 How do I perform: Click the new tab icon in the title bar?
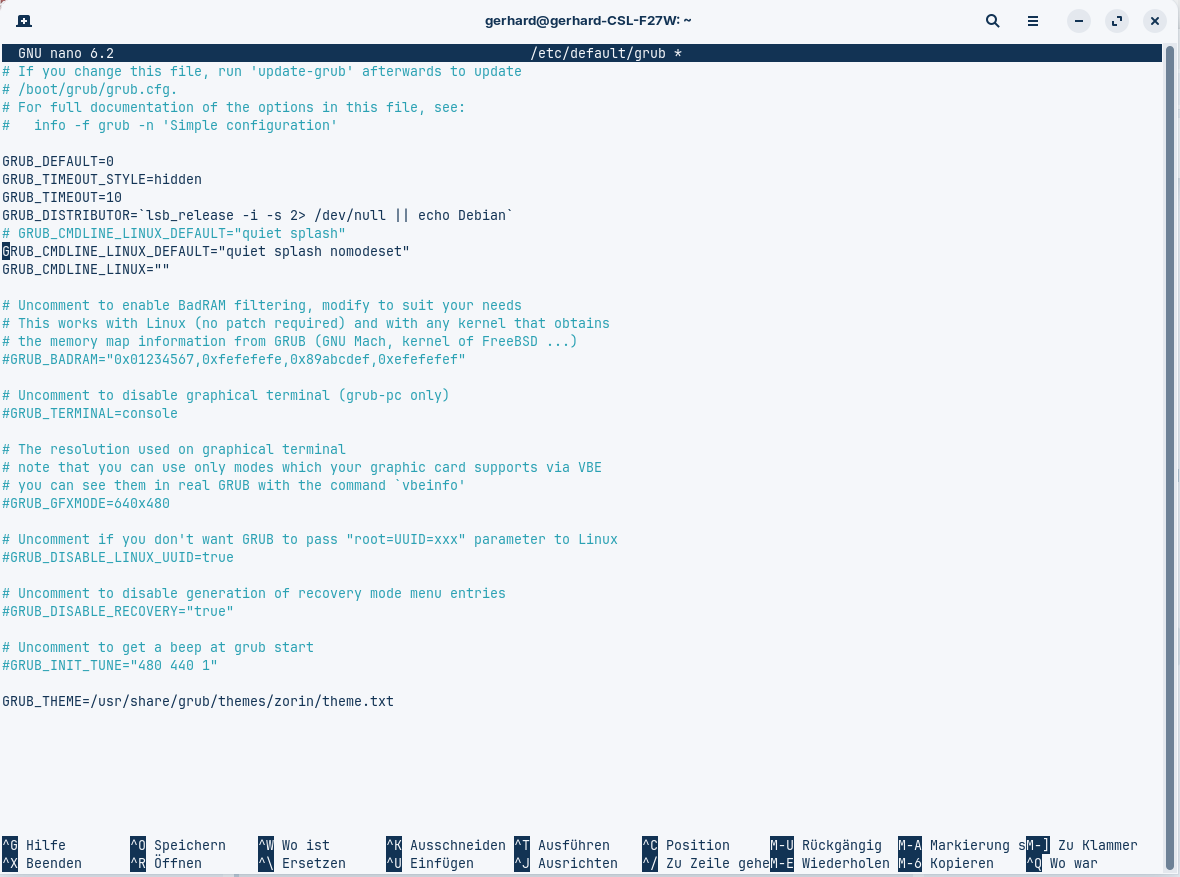(24, 21)
